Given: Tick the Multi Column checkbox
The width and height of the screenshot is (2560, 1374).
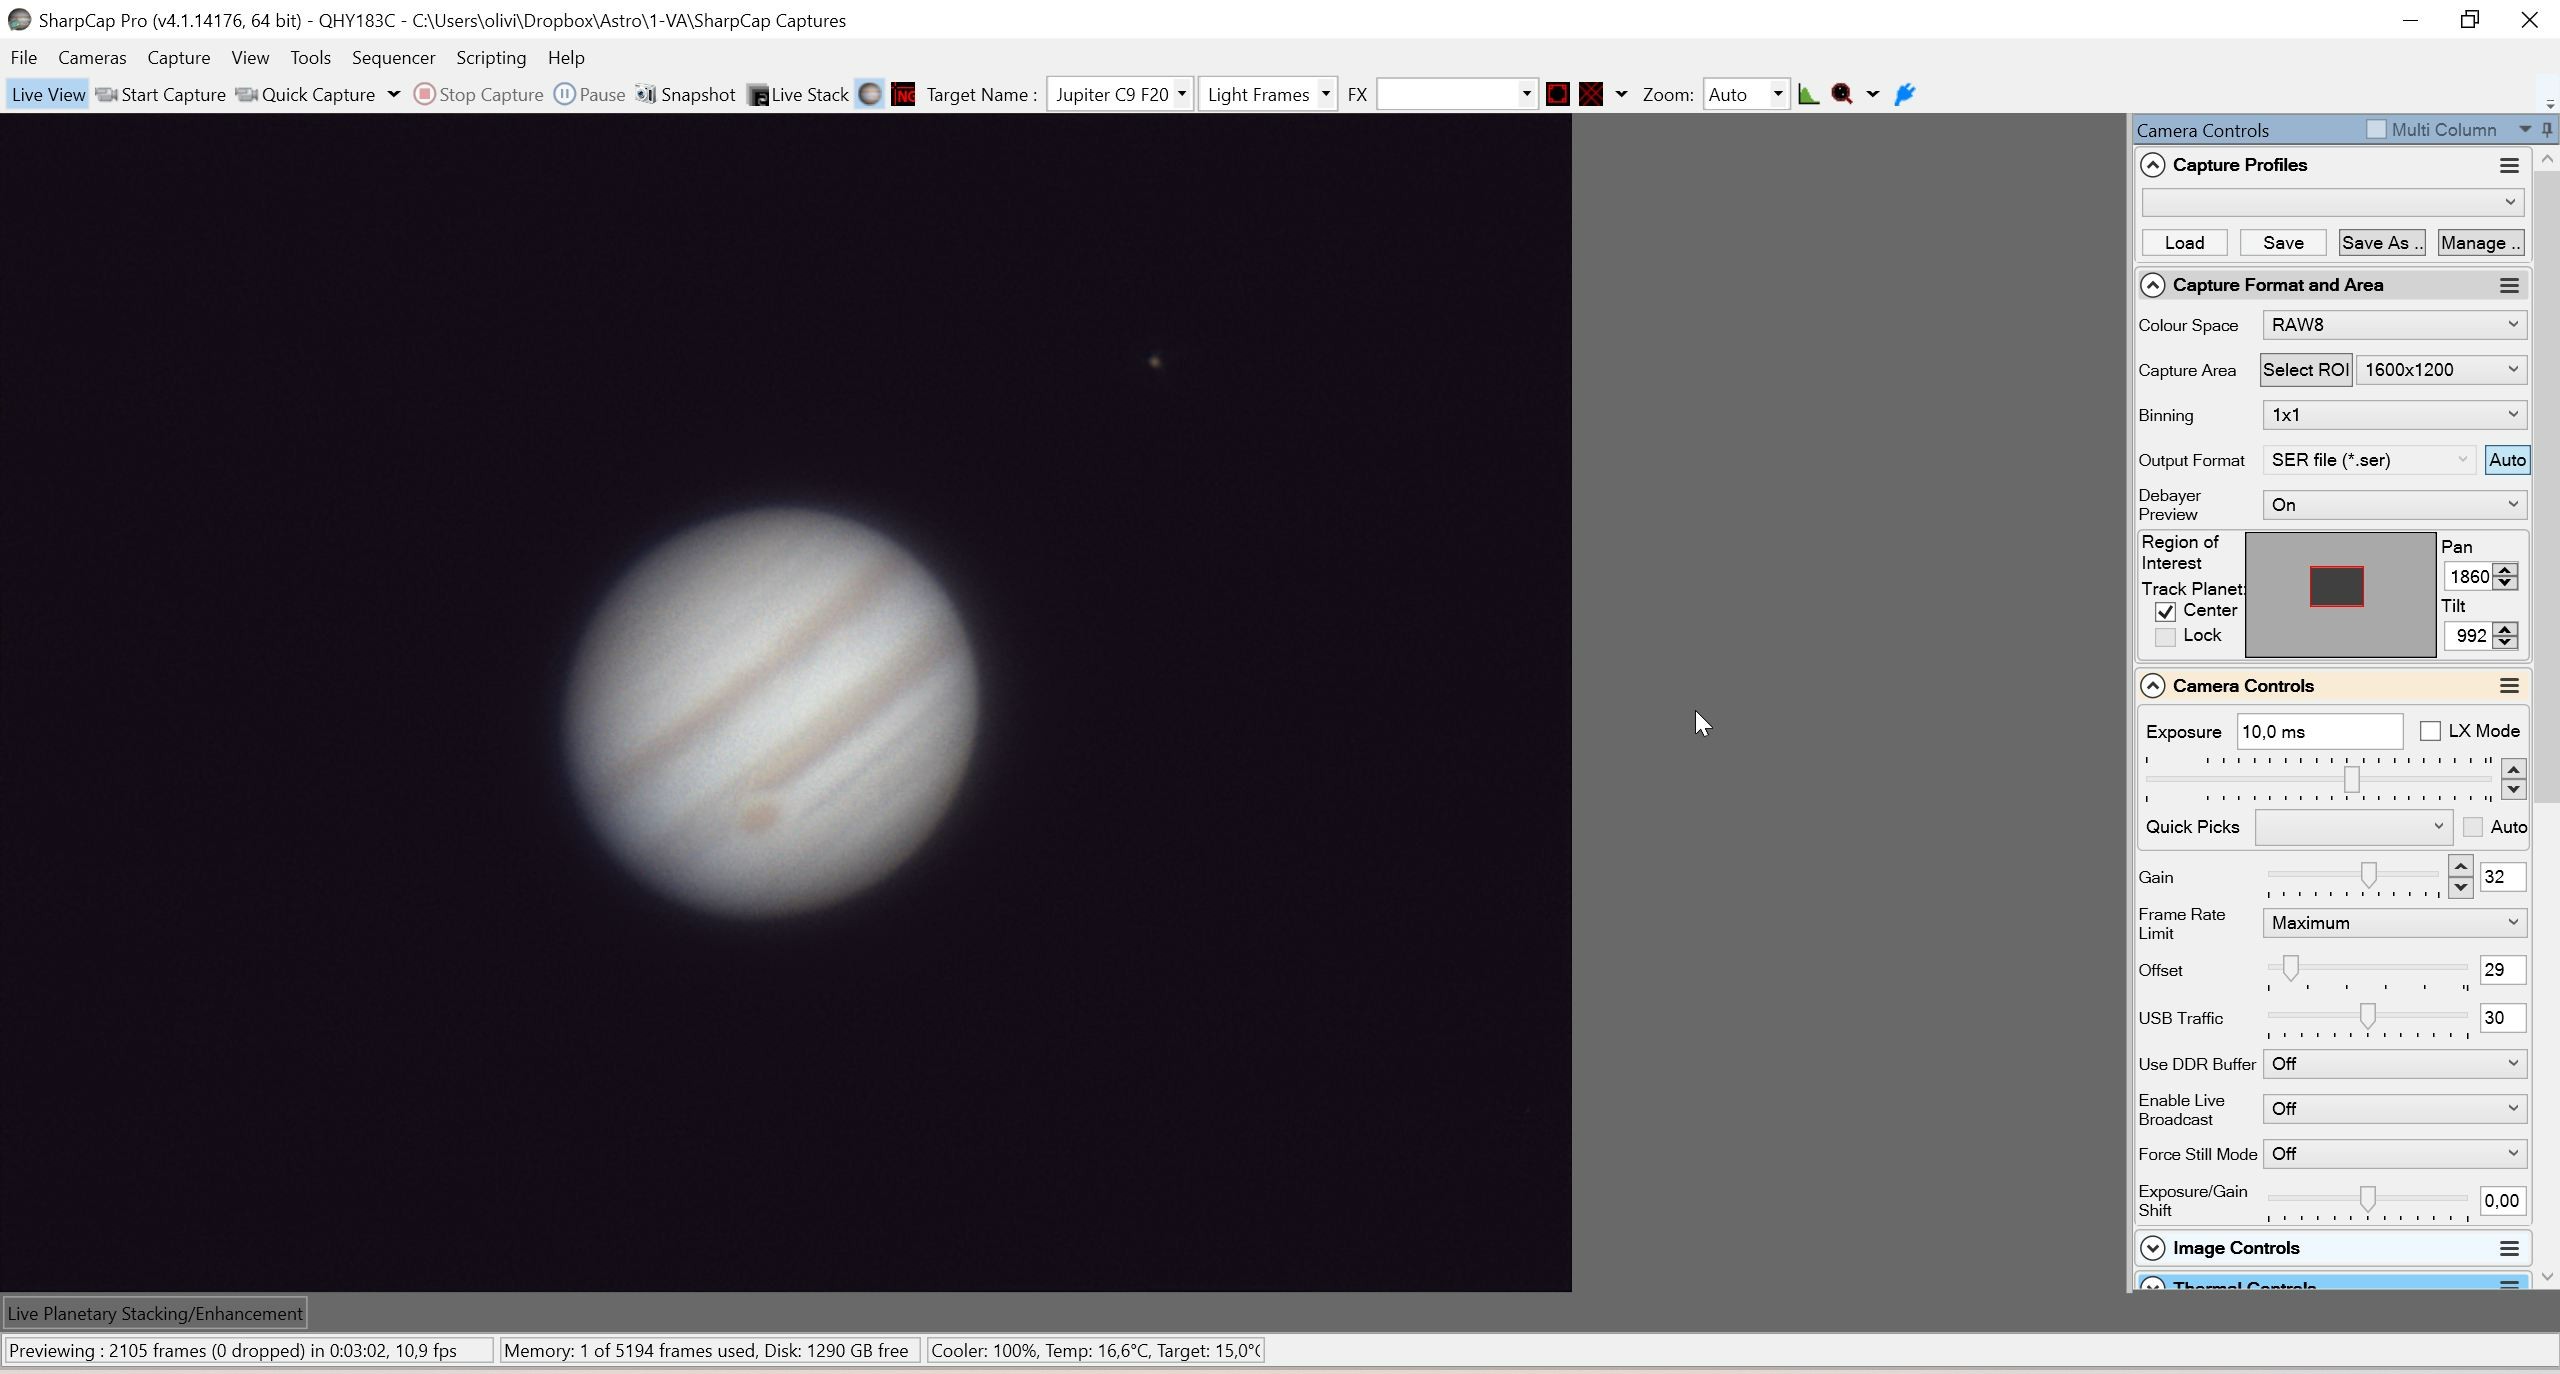Looking at the screenshot, I should 2376,129.
